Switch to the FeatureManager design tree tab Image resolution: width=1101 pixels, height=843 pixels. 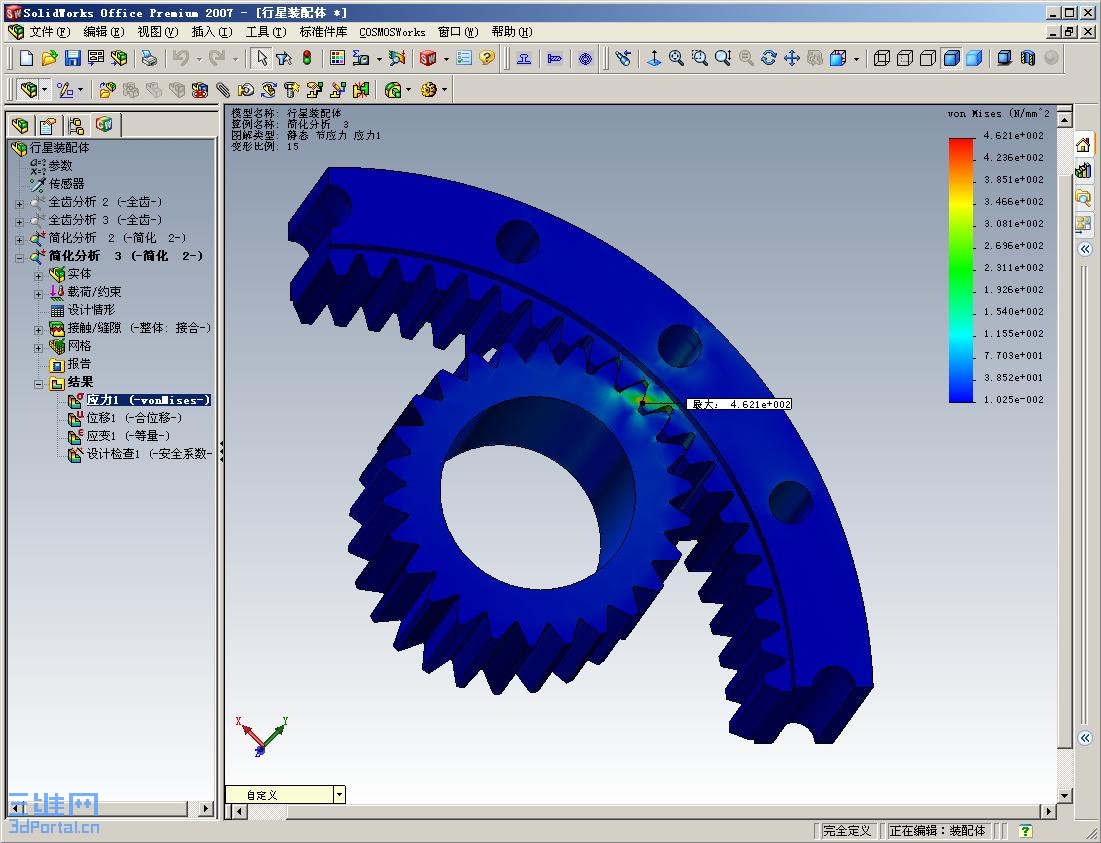click(20, 125)
